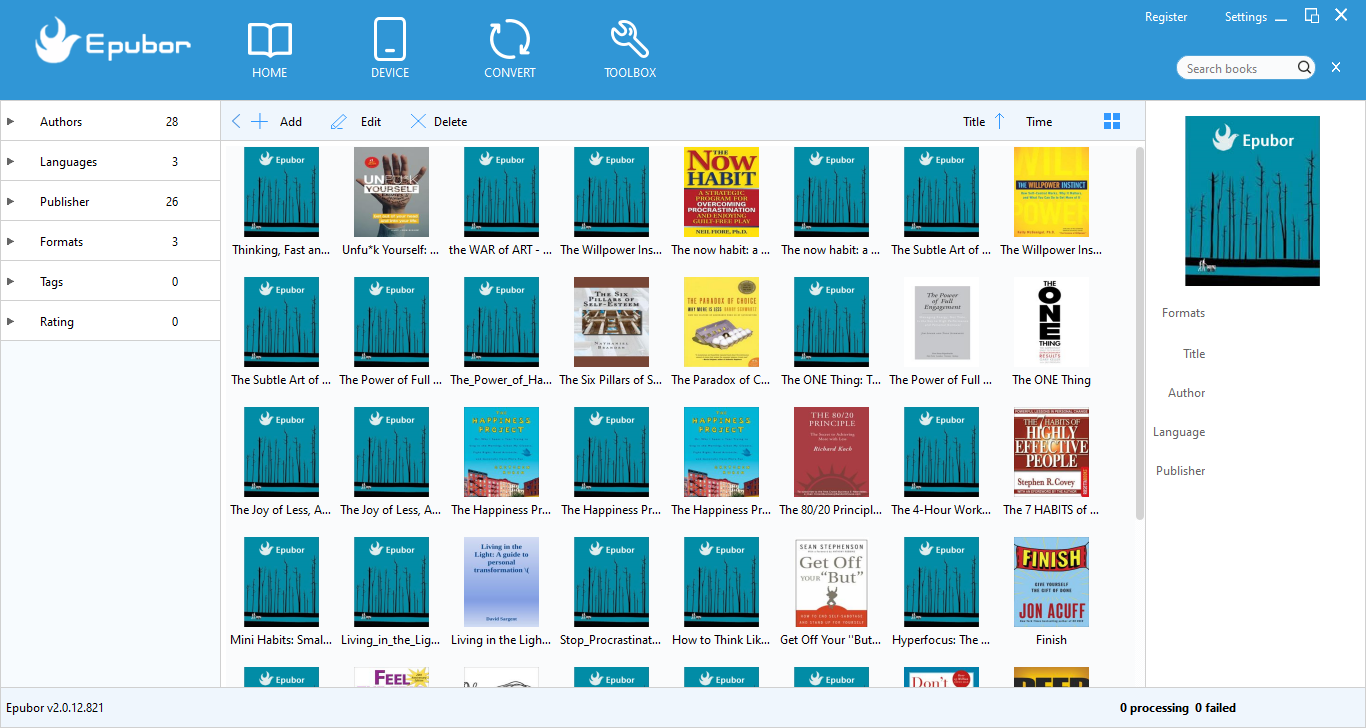The width and height of the screenshot is (1366, 728).
Task: Click the search magnifier icon
Action: point(1305,68)
